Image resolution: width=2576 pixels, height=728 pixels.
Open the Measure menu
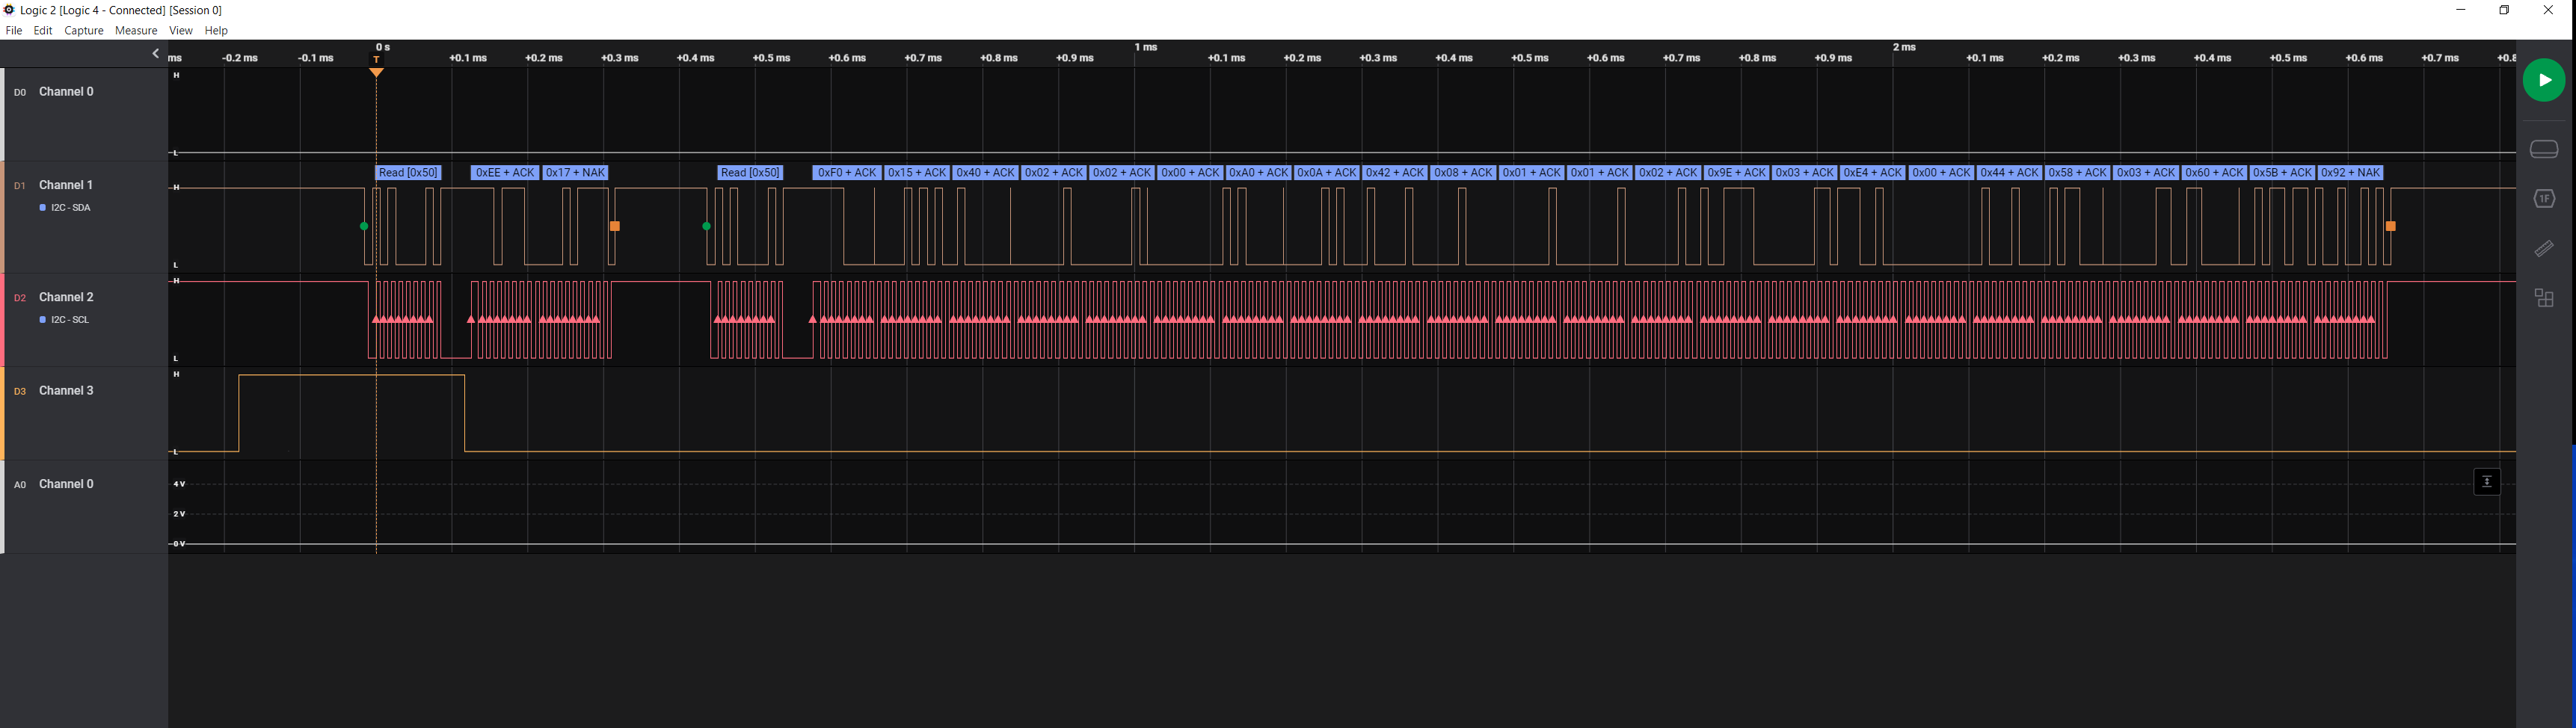(136, 31)
